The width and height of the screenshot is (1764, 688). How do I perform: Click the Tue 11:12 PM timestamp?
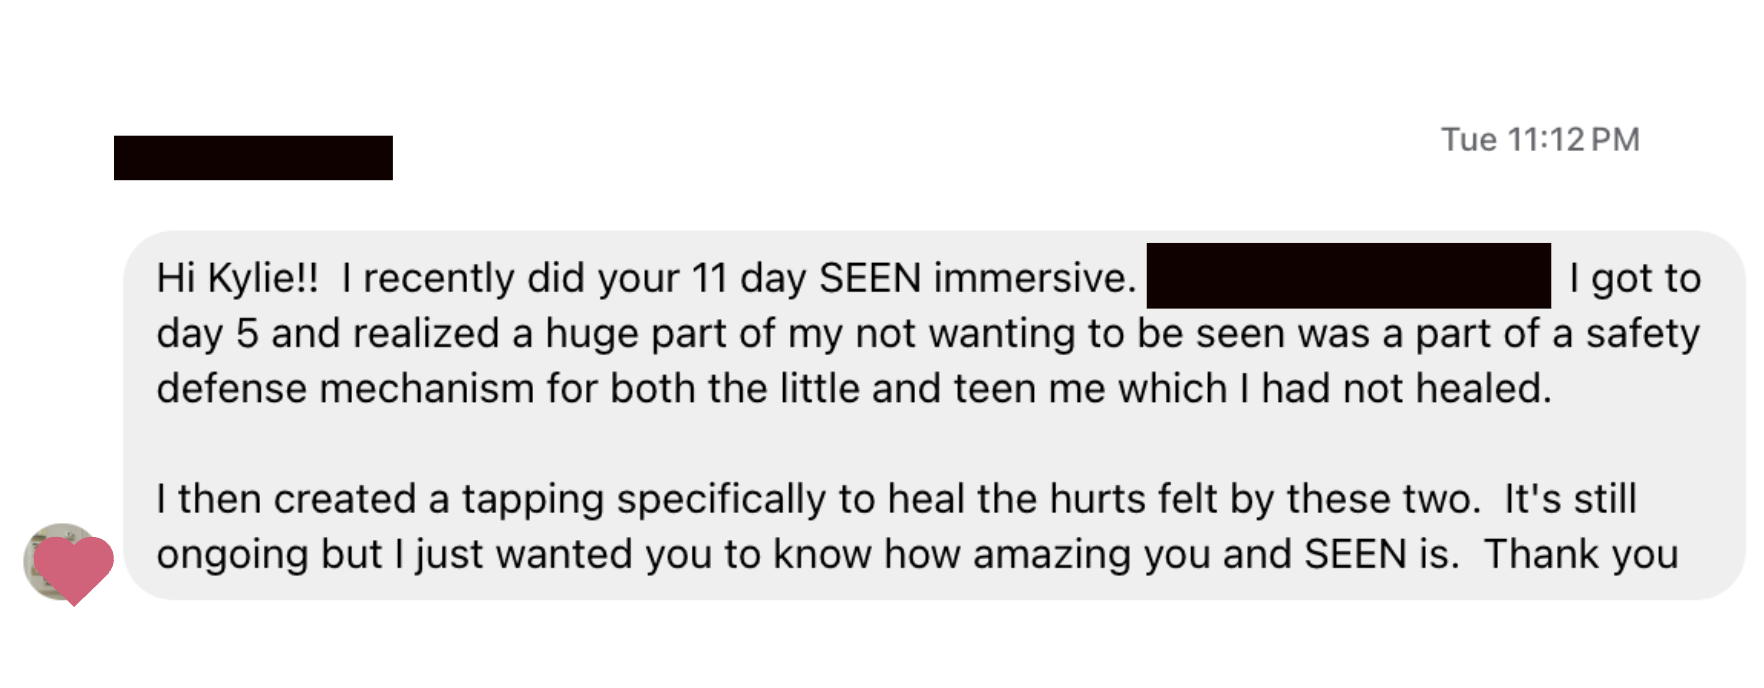(1539, 139)
